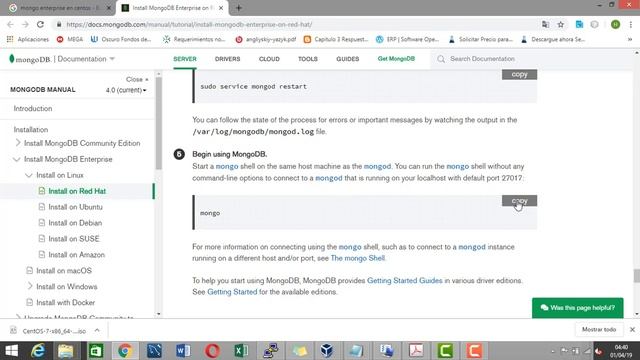Close the sidebar with Close toggle
Viewport: 640px width, 360px height.
point(137,79)
